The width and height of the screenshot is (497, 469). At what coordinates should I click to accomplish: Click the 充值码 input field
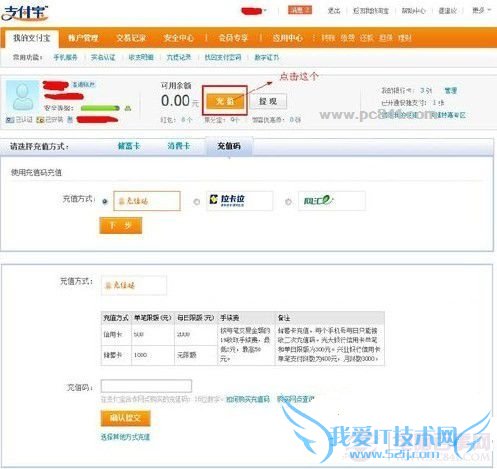[146, 386]
